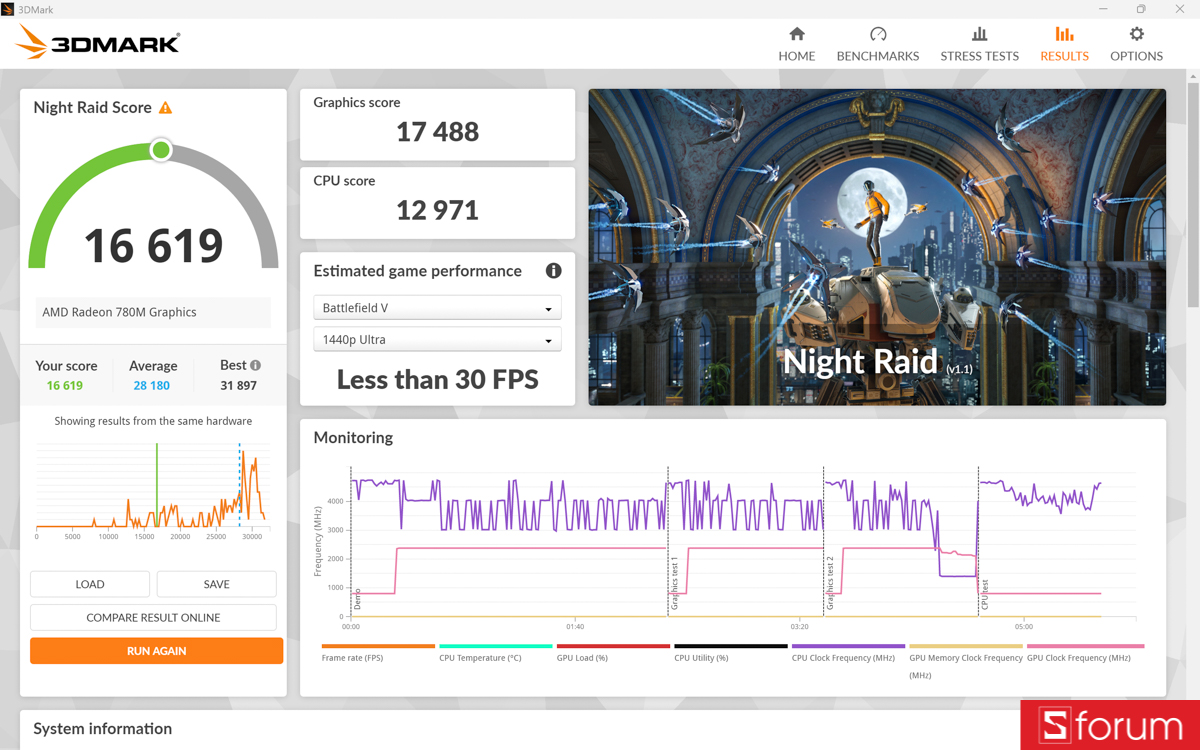Image resolution: width=1200 pixels, height=750 pixels.
Task: Go to the Benchmarks tab
Action: pyautogui.click(x=877, y=44)
